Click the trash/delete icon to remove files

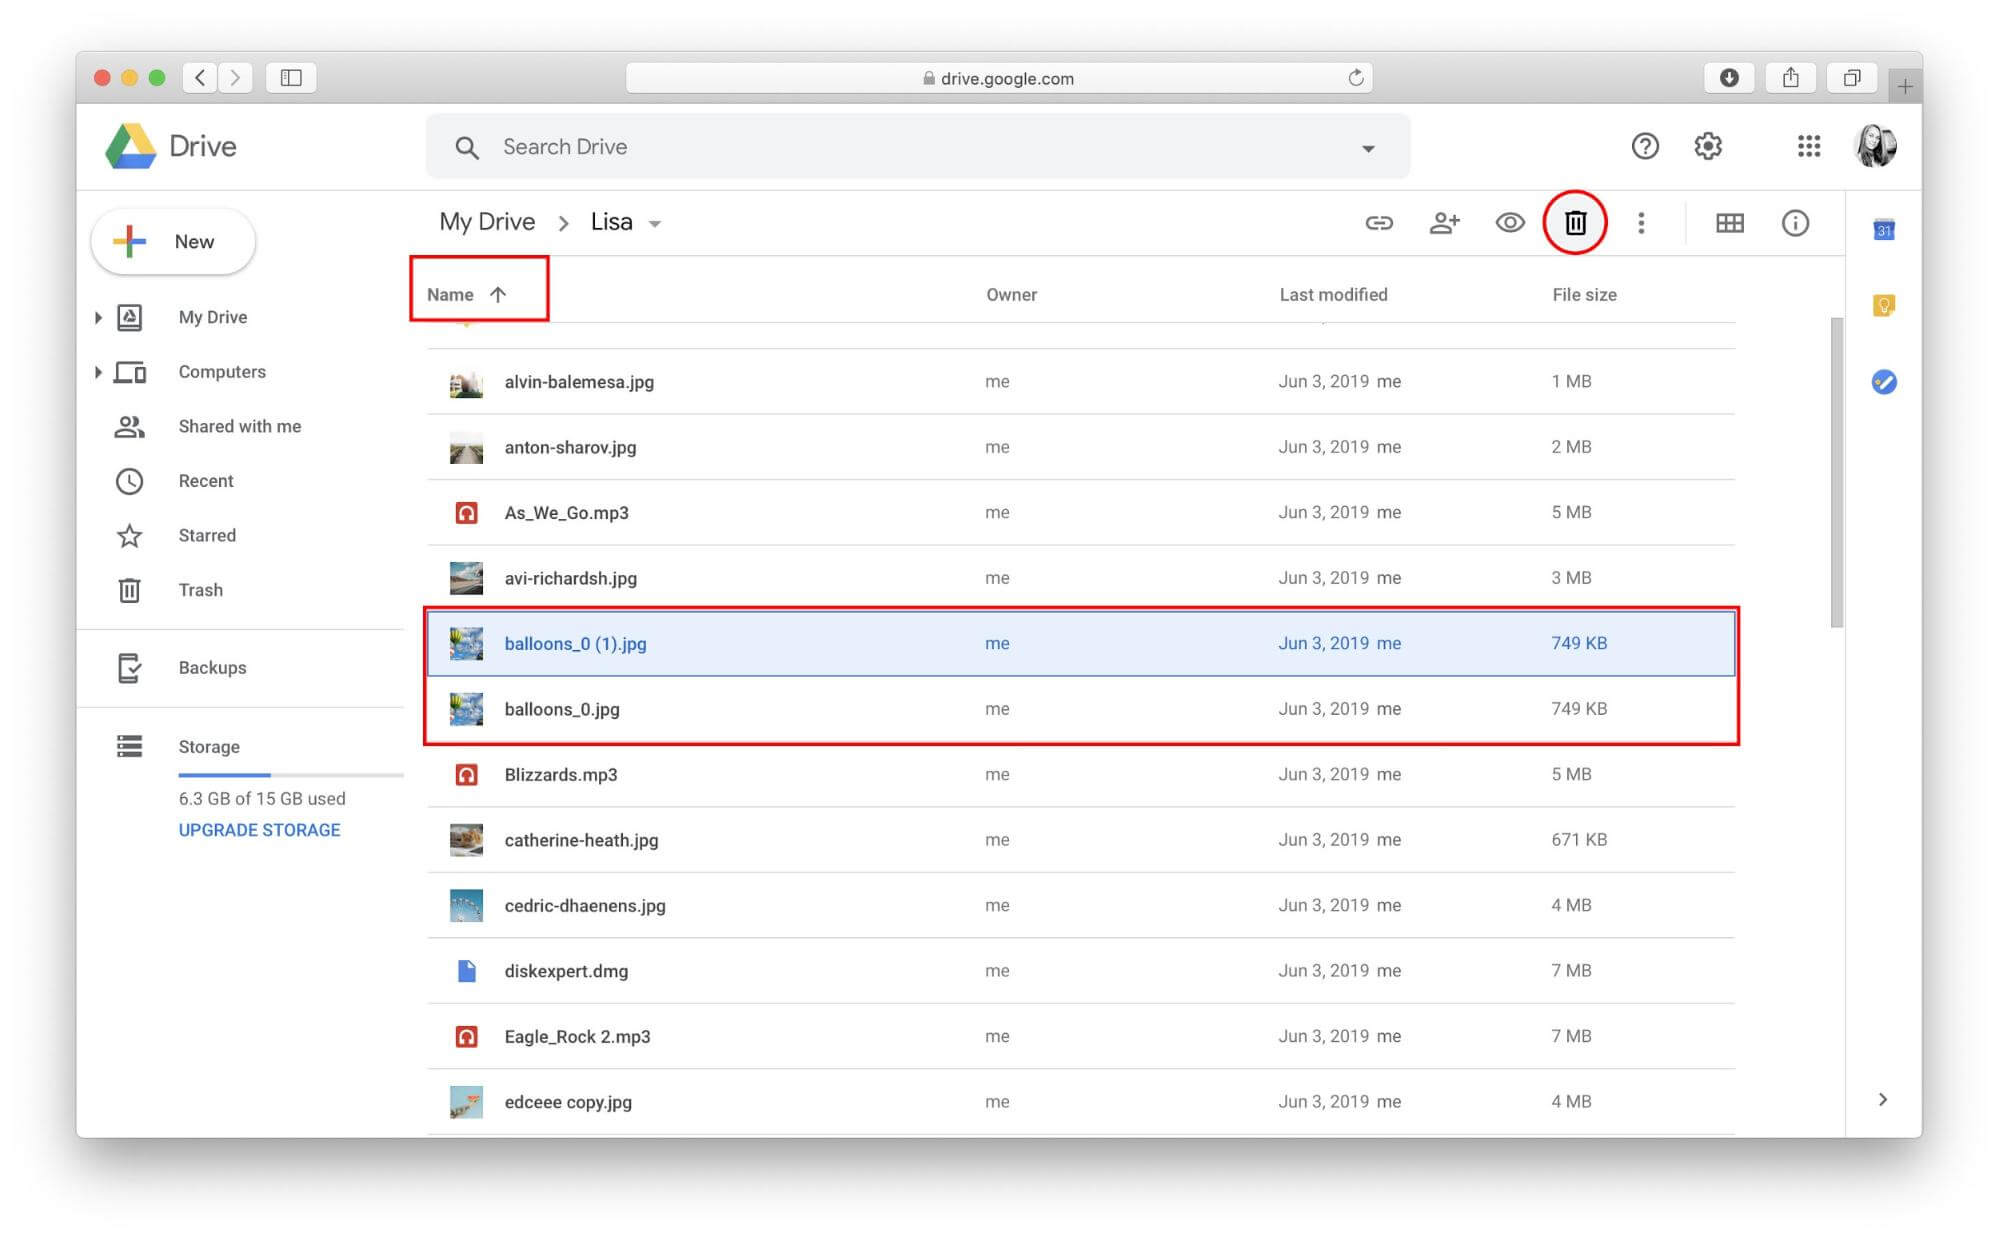click(1575, 223)
